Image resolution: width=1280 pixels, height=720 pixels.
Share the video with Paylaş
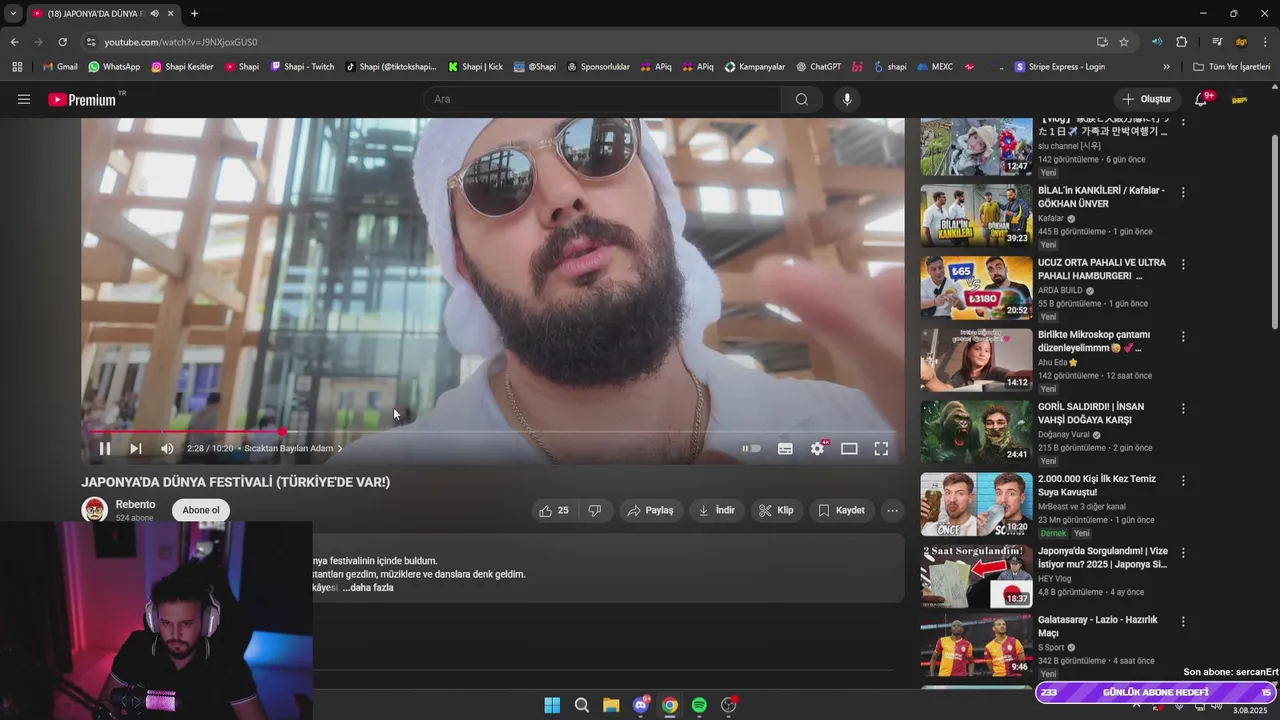point(650,510)
